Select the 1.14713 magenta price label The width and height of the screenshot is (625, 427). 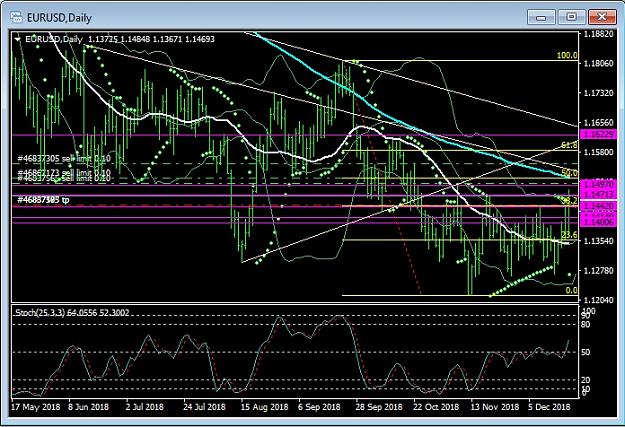pyautogui.click(x=599, y=194)
